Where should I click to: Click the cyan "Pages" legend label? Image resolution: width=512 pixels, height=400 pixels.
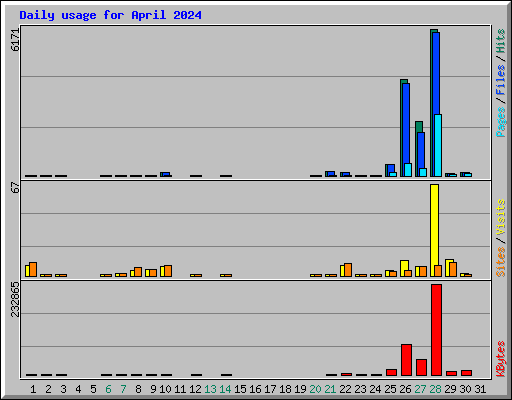pyautogui.click(x=501, y=122)
